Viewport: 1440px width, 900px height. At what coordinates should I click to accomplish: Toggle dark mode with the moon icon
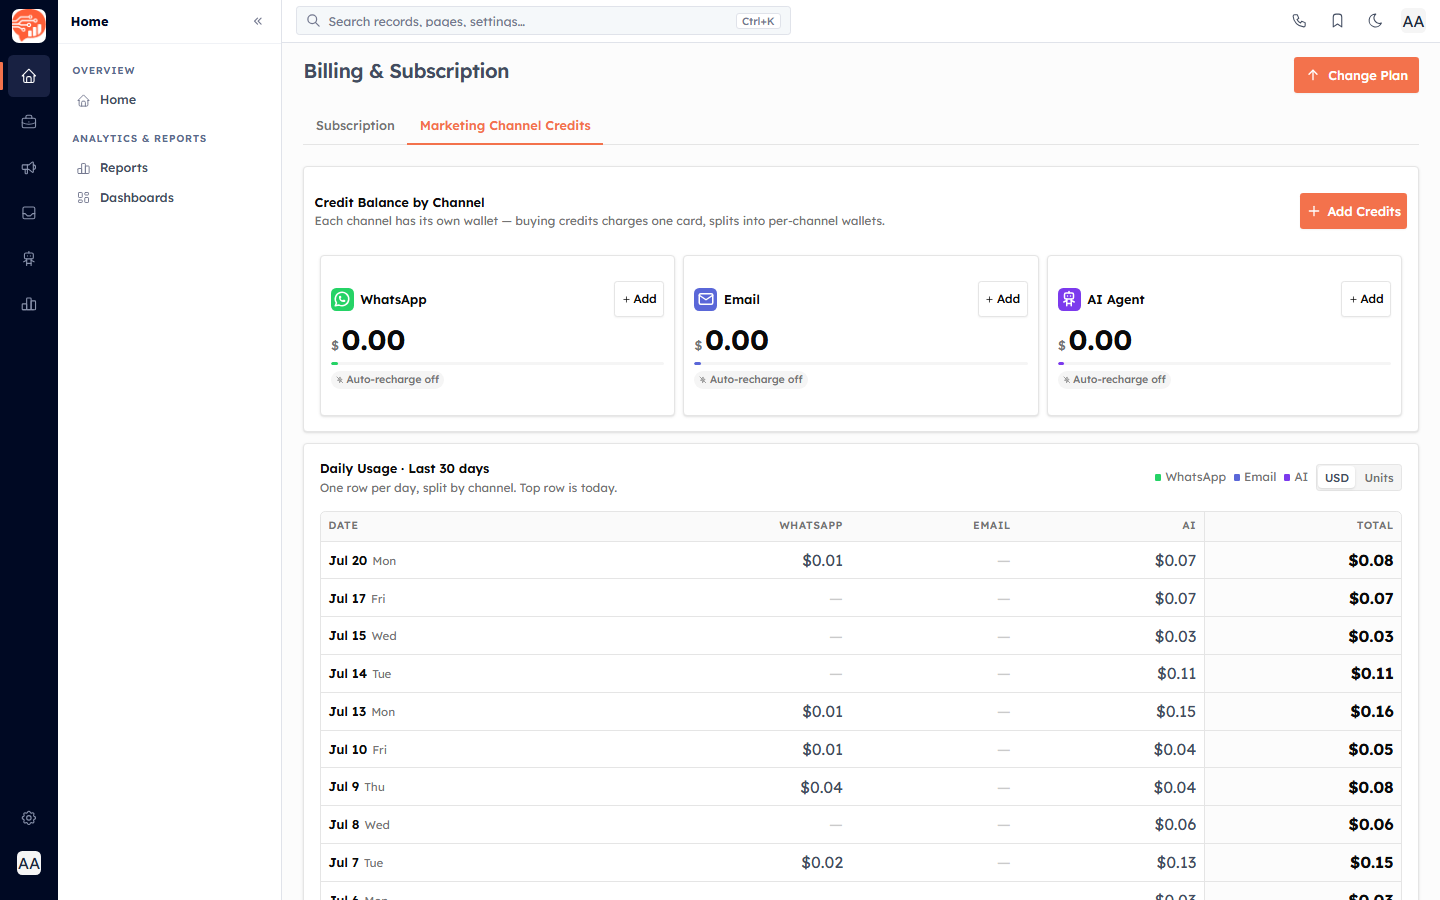pos(1375,21)
